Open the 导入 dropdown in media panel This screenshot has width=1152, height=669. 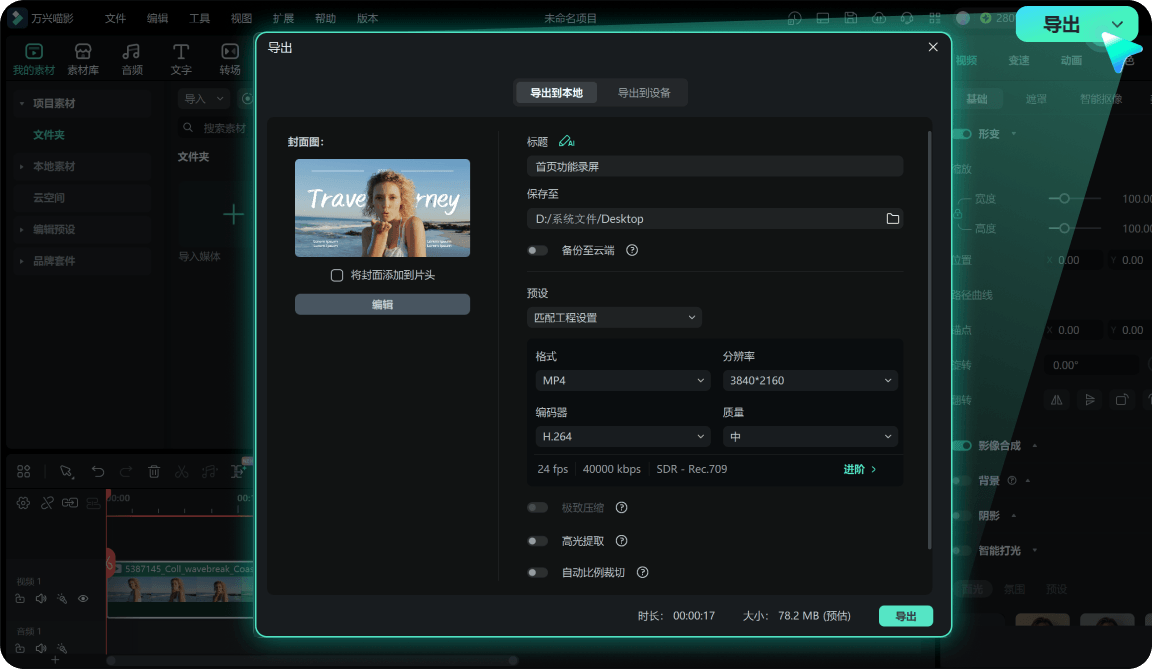[204, 98]
